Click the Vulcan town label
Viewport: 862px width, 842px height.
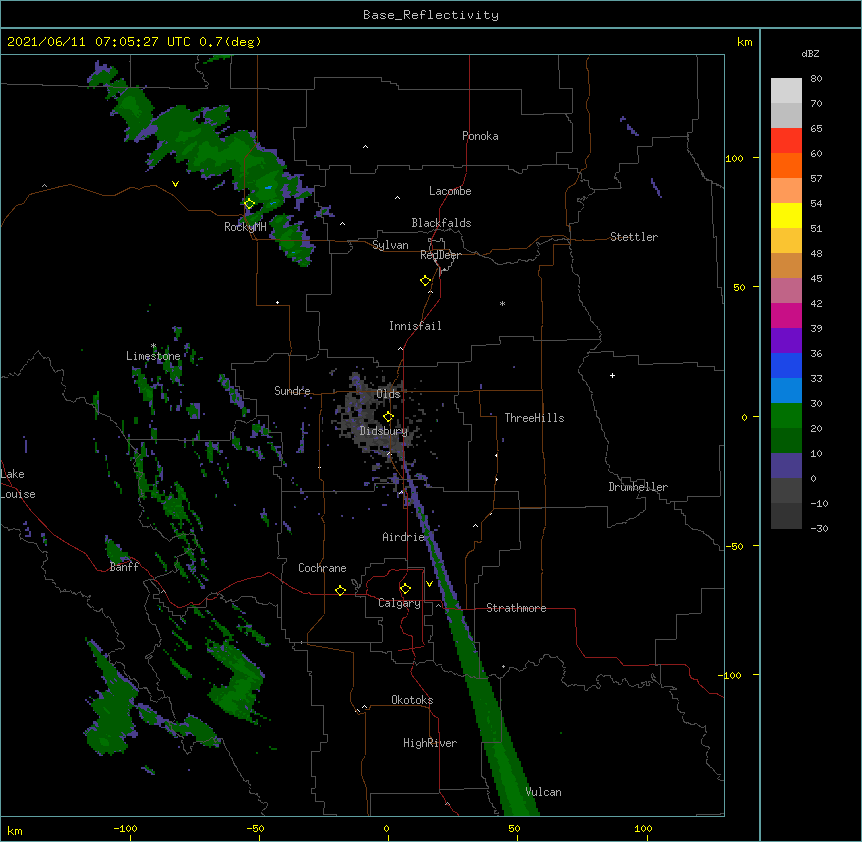click(543, 792)
